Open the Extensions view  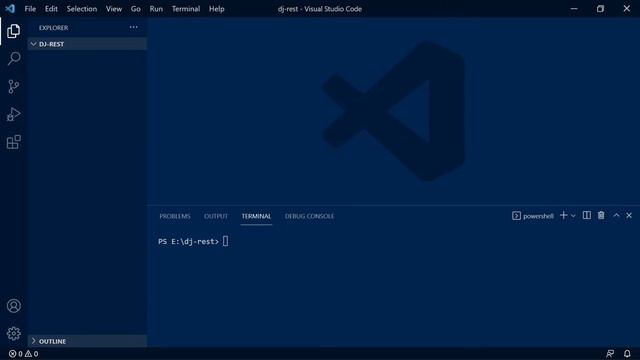[x=13, y=142]
